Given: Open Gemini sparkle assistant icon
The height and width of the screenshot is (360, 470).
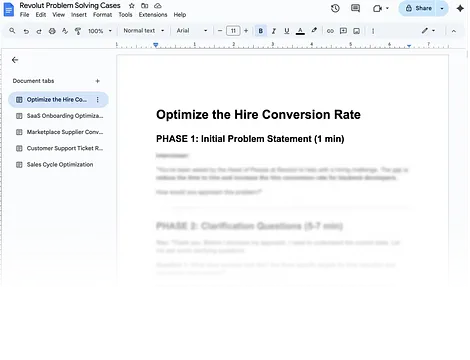Looking at the screenshot, I should point(460,8).
